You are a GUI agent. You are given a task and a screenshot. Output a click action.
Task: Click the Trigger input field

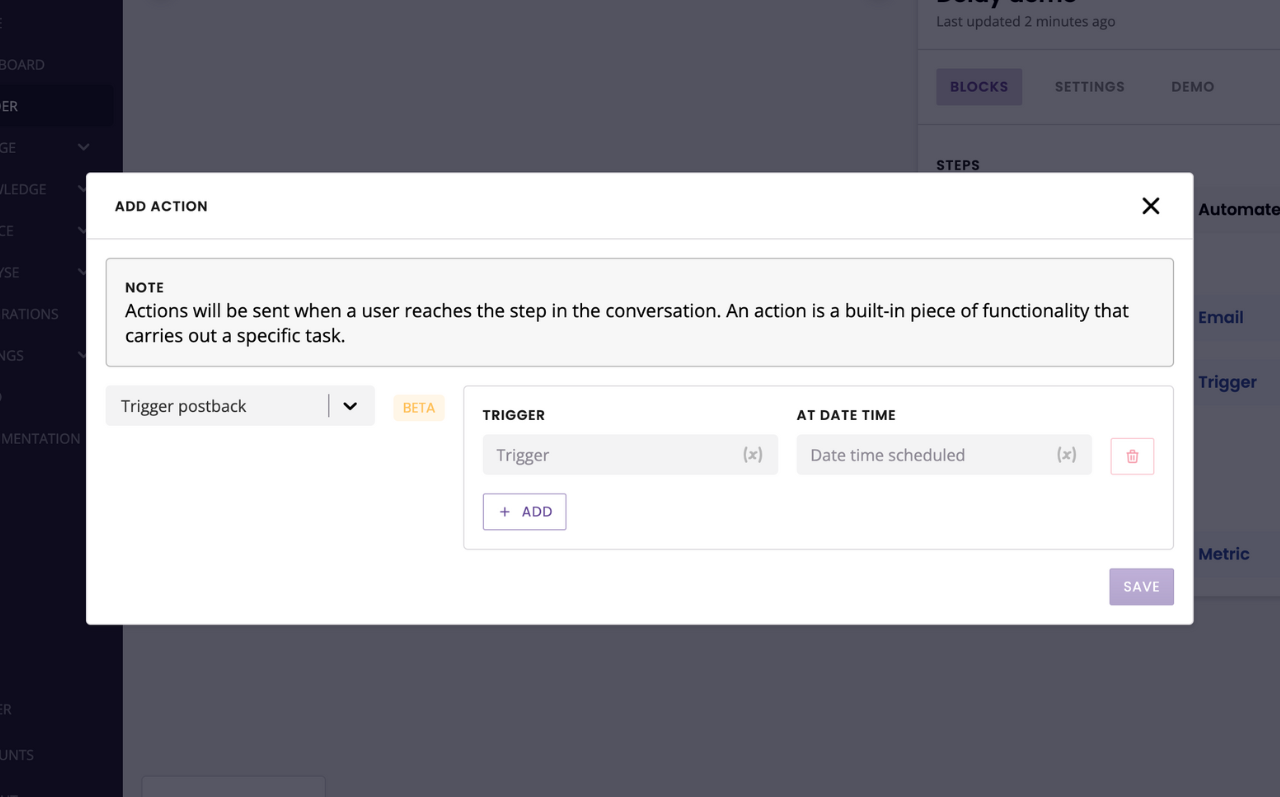[x=630, y=455]
